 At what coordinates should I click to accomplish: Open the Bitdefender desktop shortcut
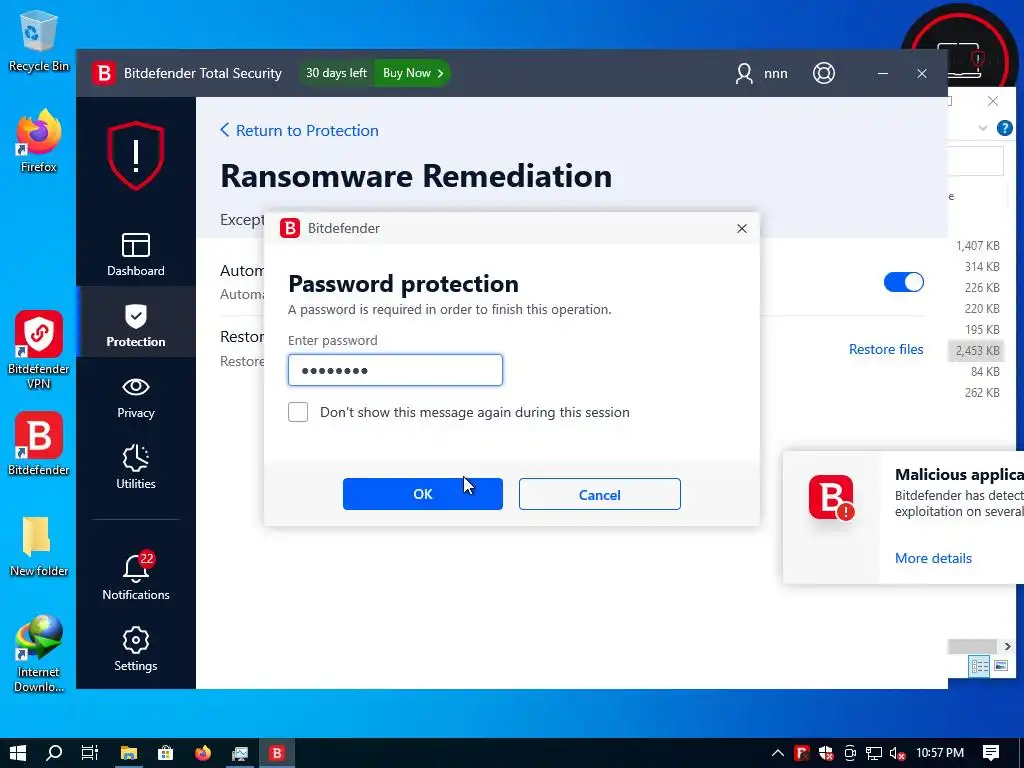(x=39, y=443)
